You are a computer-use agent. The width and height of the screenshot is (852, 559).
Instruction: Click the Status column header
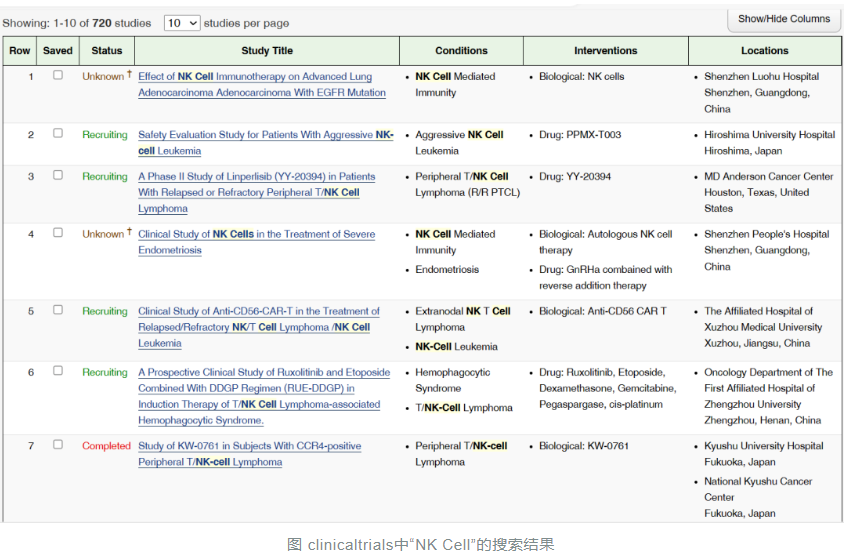point(107,51)
